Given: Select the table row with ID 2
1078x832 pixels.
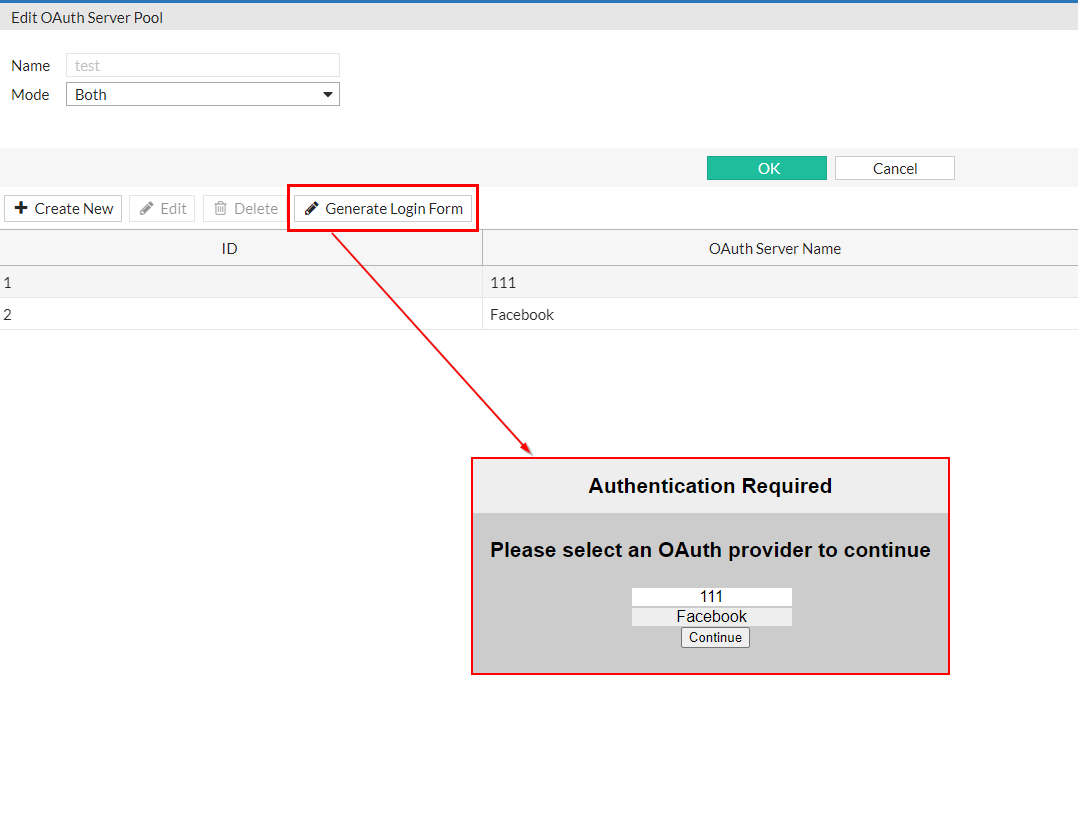Looking at the screenshot, I should click(x=539, y=314).
